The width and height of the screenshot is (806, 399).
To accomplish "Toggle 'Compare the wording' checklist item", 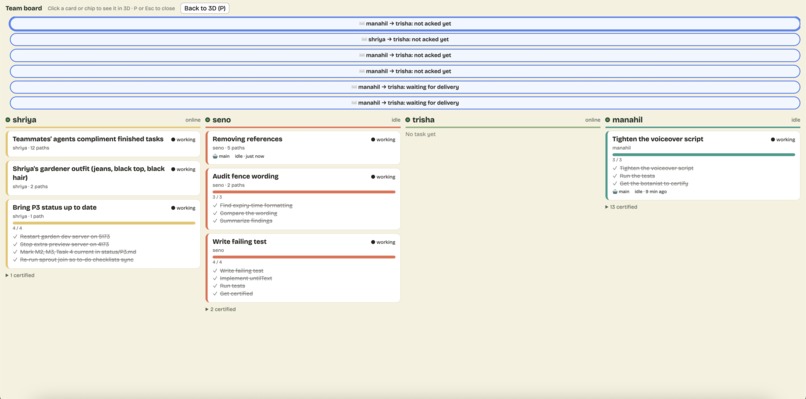I will coord(245,213).
